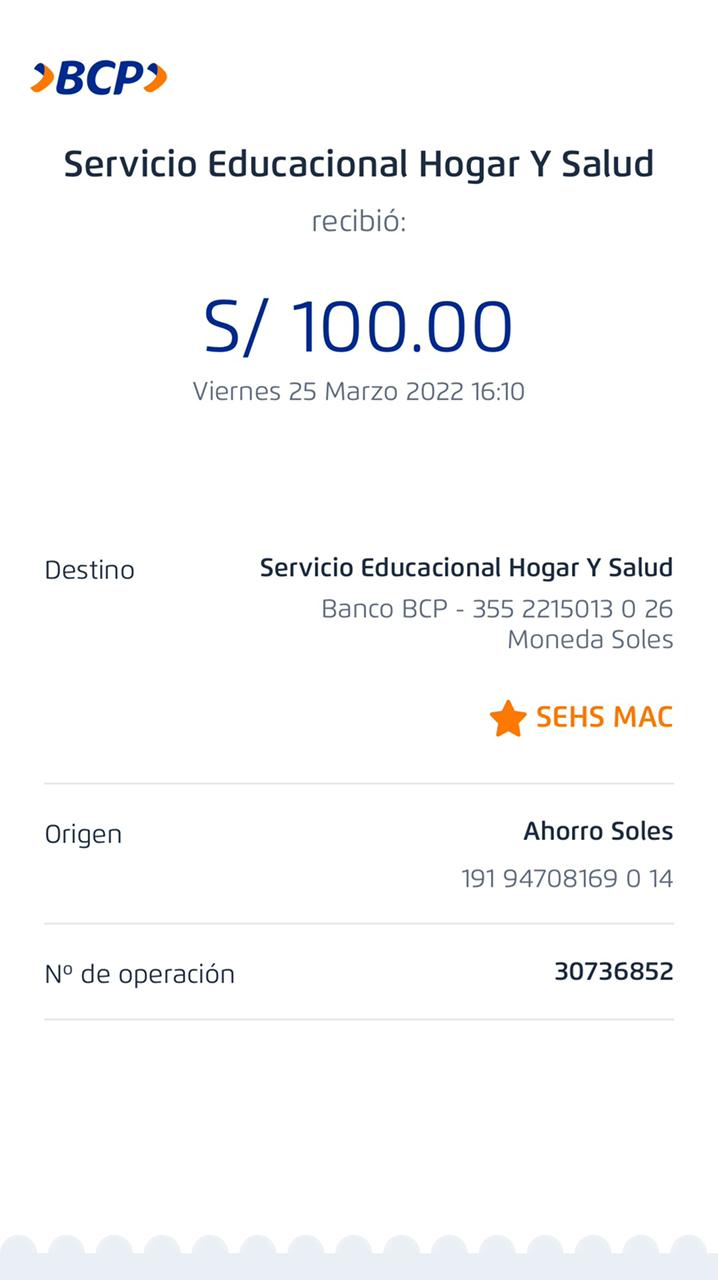Click the word recibió under the heading
The image size is (718, 1280).
click(358, 221)
